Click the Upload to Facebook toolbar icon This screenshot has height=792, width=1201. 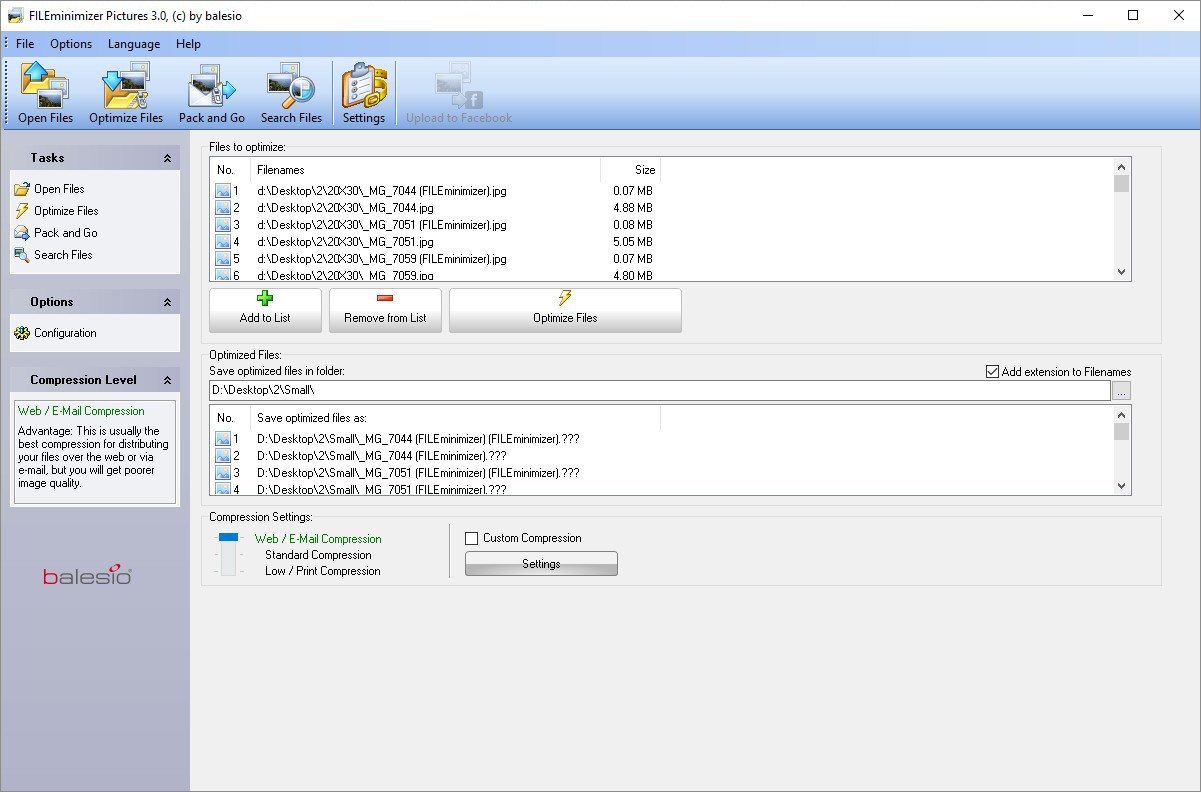pyautogui.click(x=459, y=93)
